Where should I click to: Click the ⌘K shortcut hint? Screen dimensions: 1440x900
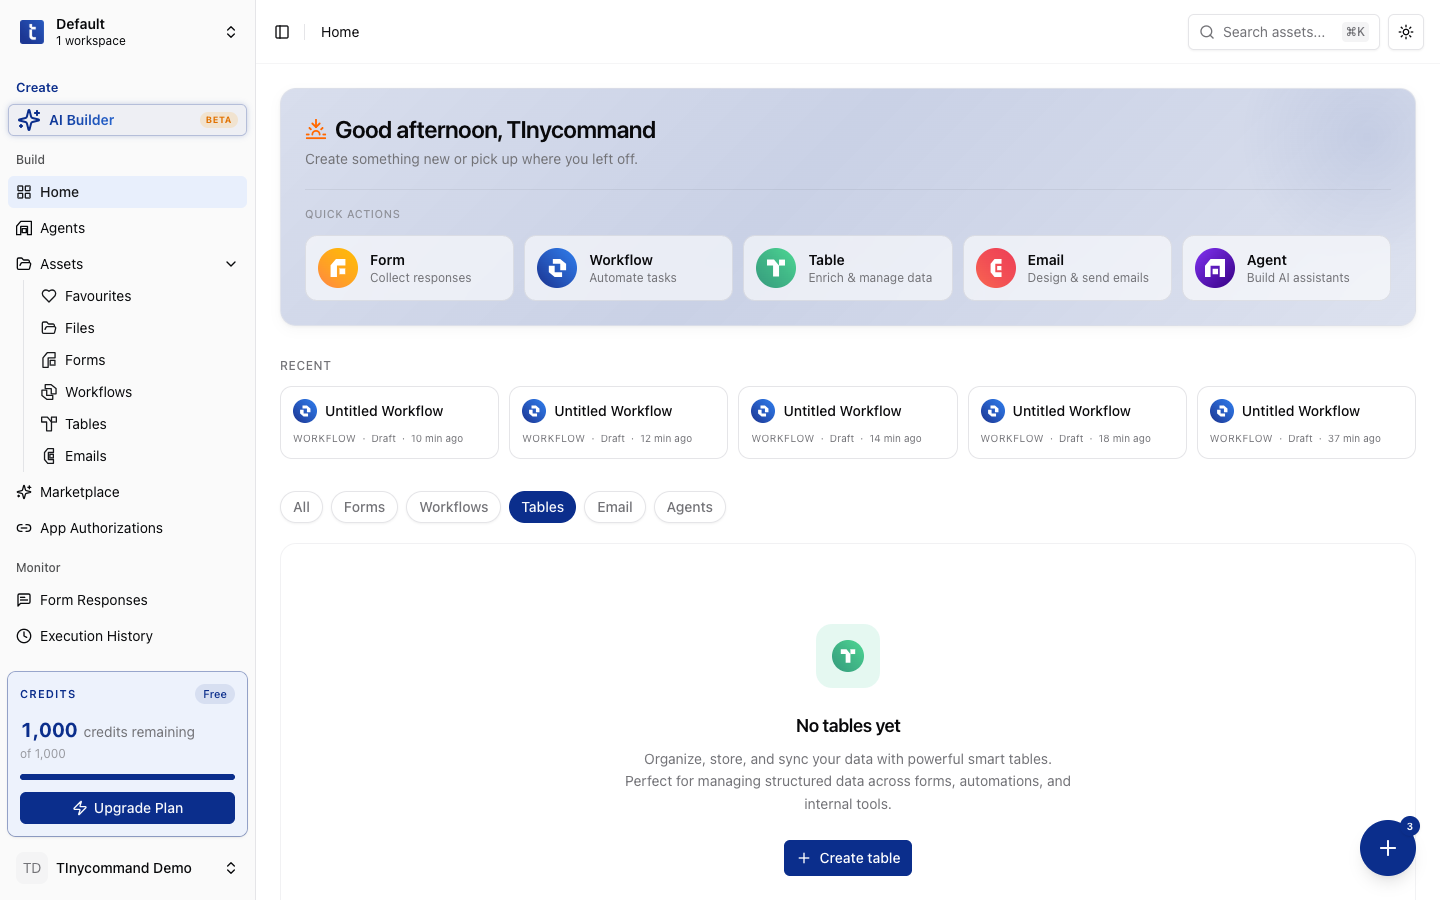coord(1355,32)
